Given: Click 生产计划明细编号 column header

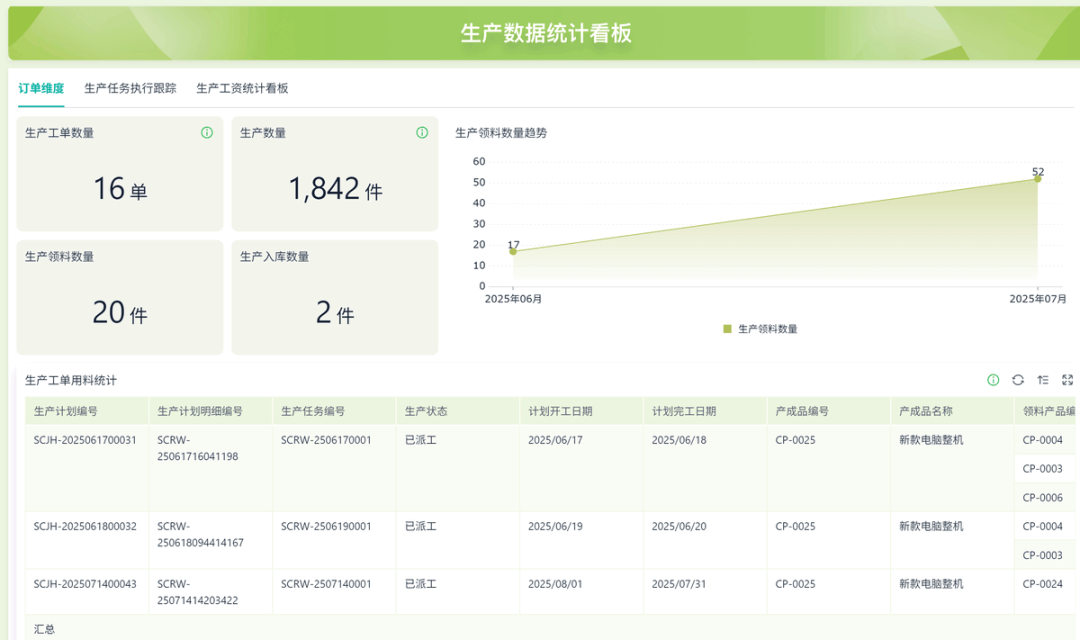Looking at the screenshot, I should (x=211, y=411).
